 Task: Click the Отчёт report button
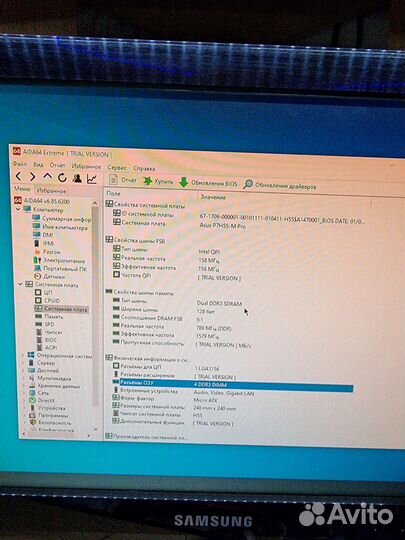[x=123, y=179]
